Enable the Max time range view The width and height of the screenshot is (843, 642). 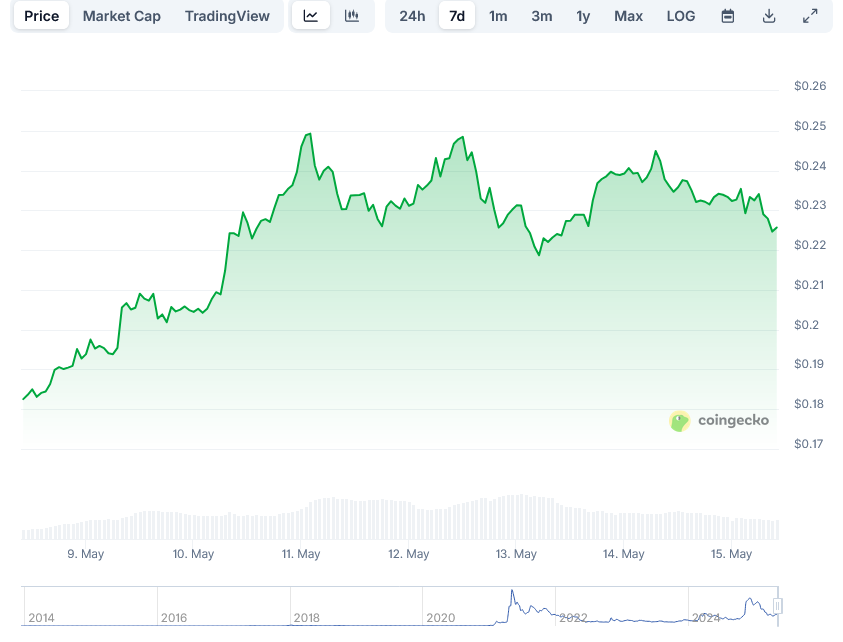click(x=628, y=15)
